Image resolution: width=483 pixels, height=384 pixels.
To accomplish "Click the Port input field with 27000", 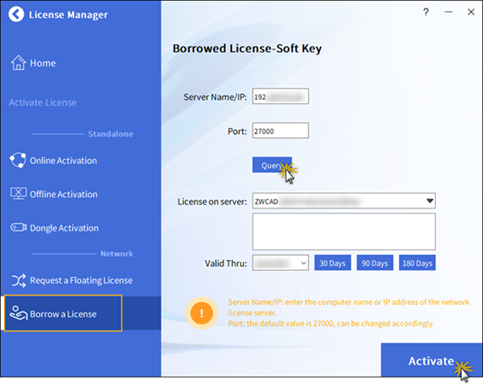I will coord(280,130).
